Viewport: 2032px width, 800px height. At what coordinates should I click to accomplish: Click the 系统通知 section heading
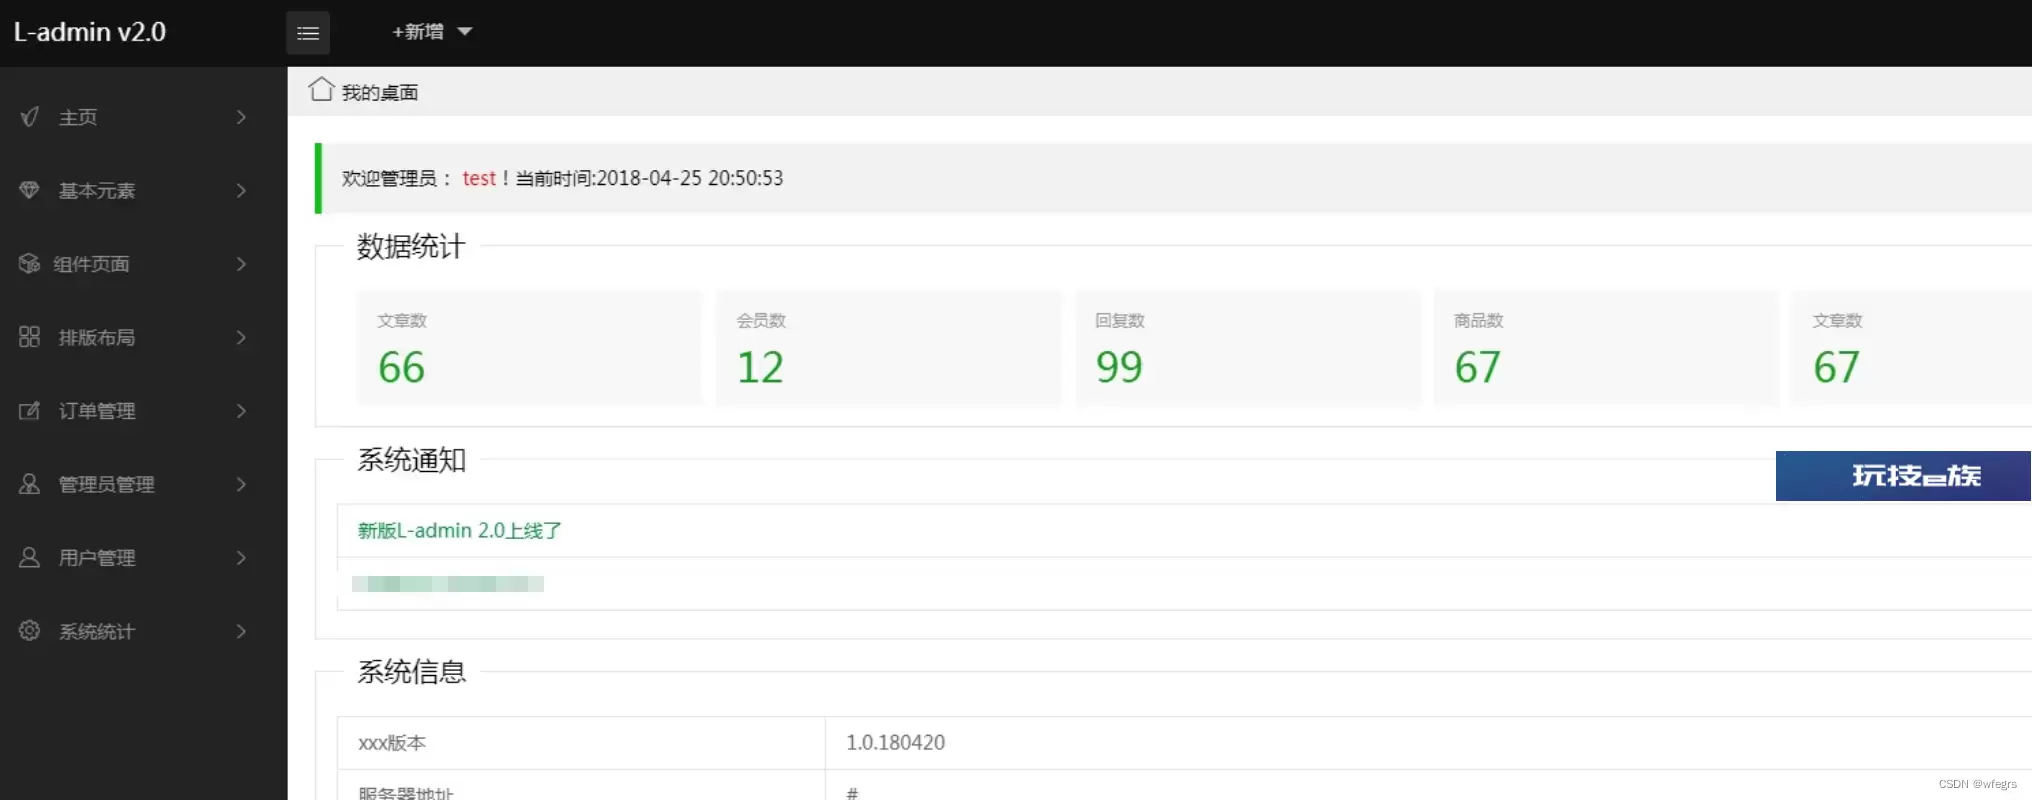[x=411, y=460]
